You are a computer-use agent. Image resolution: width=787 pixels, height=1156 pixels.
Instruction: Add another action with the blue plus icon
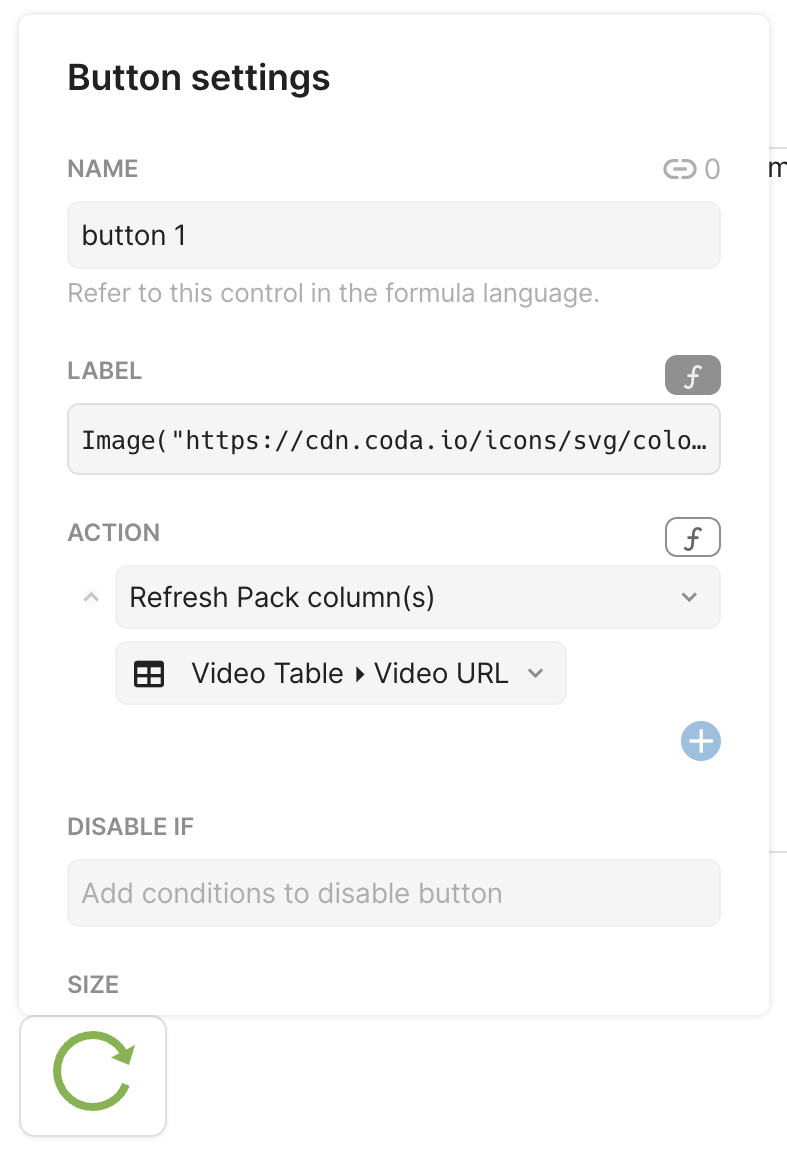[x=700, y=742]
